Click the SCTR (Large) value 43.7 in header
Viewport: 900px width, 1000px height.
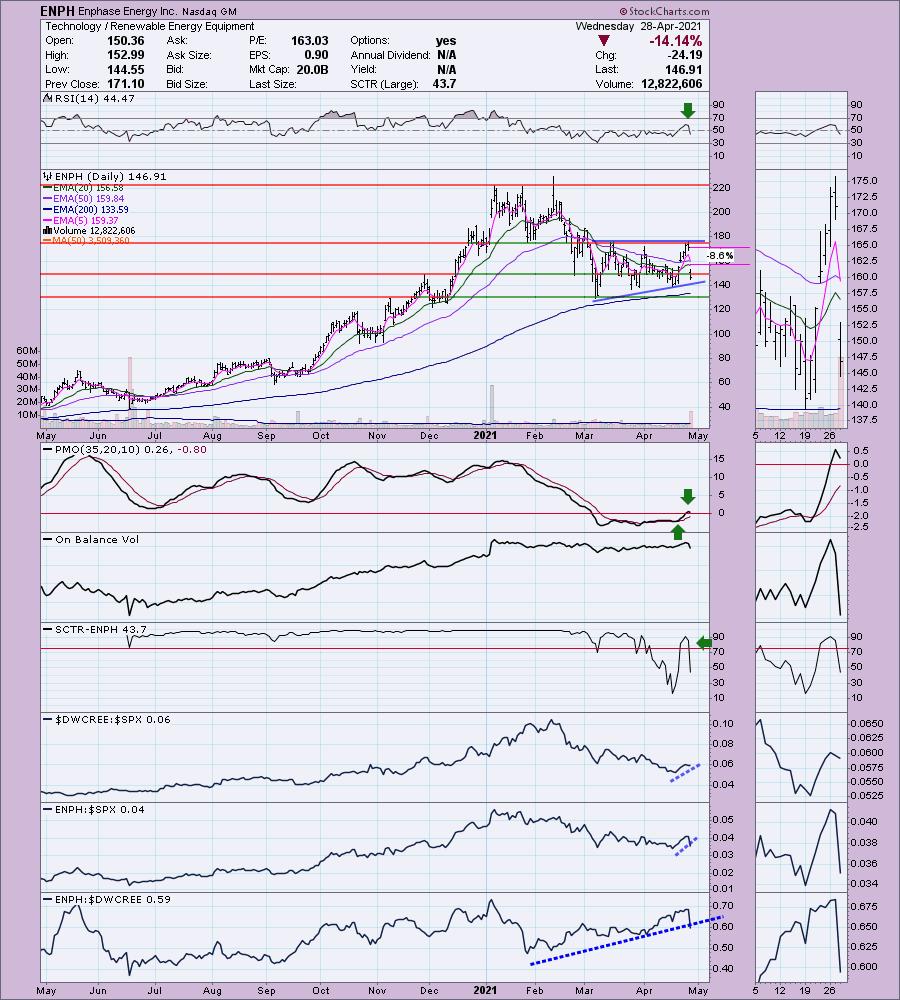tap(444, 84)
